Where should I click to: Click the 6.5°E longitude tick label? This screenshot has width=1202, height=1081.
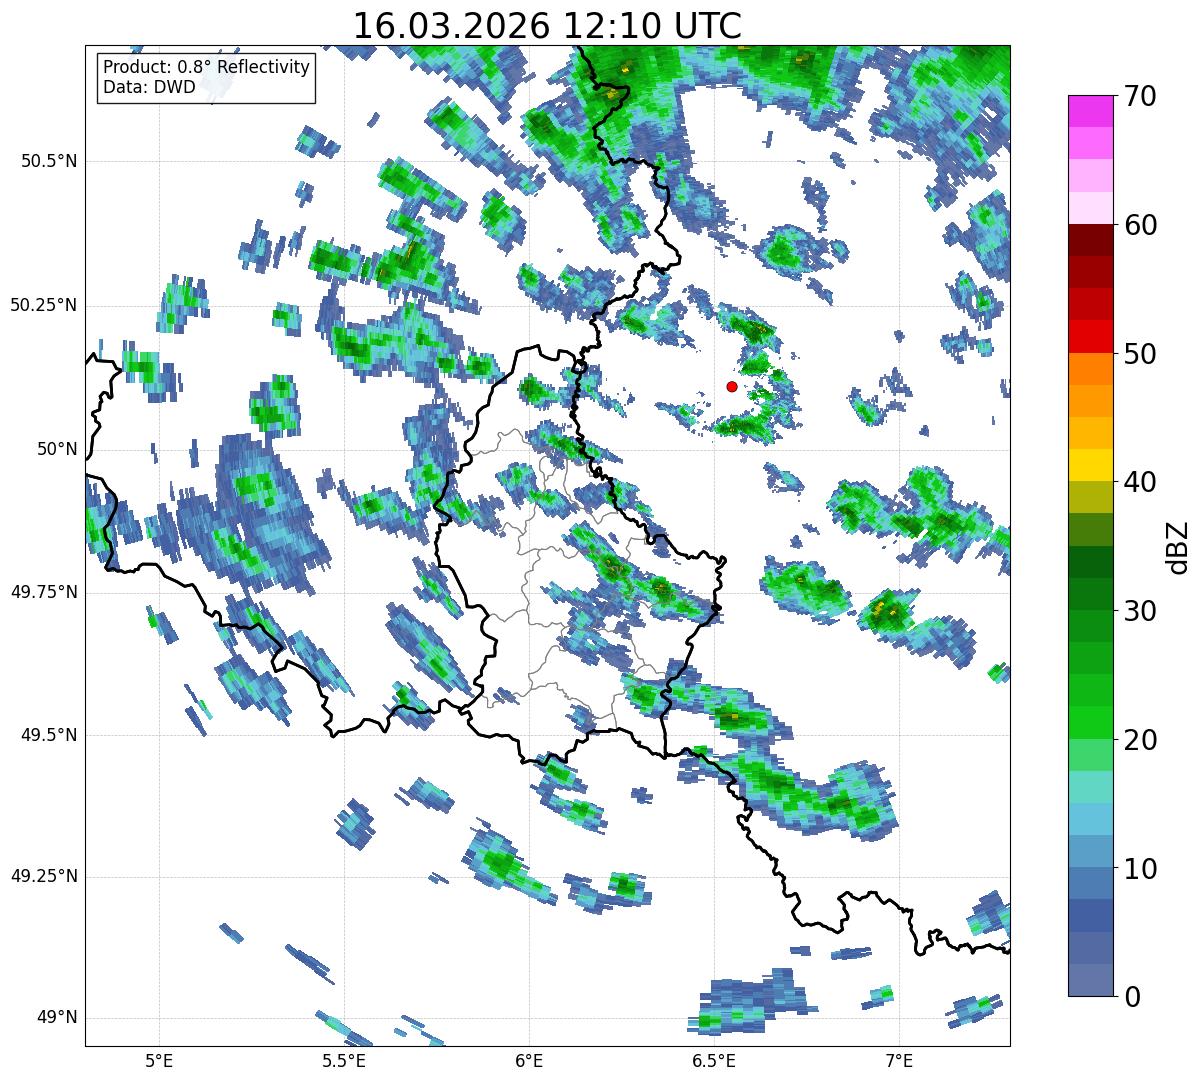[x=714, y=1060]
